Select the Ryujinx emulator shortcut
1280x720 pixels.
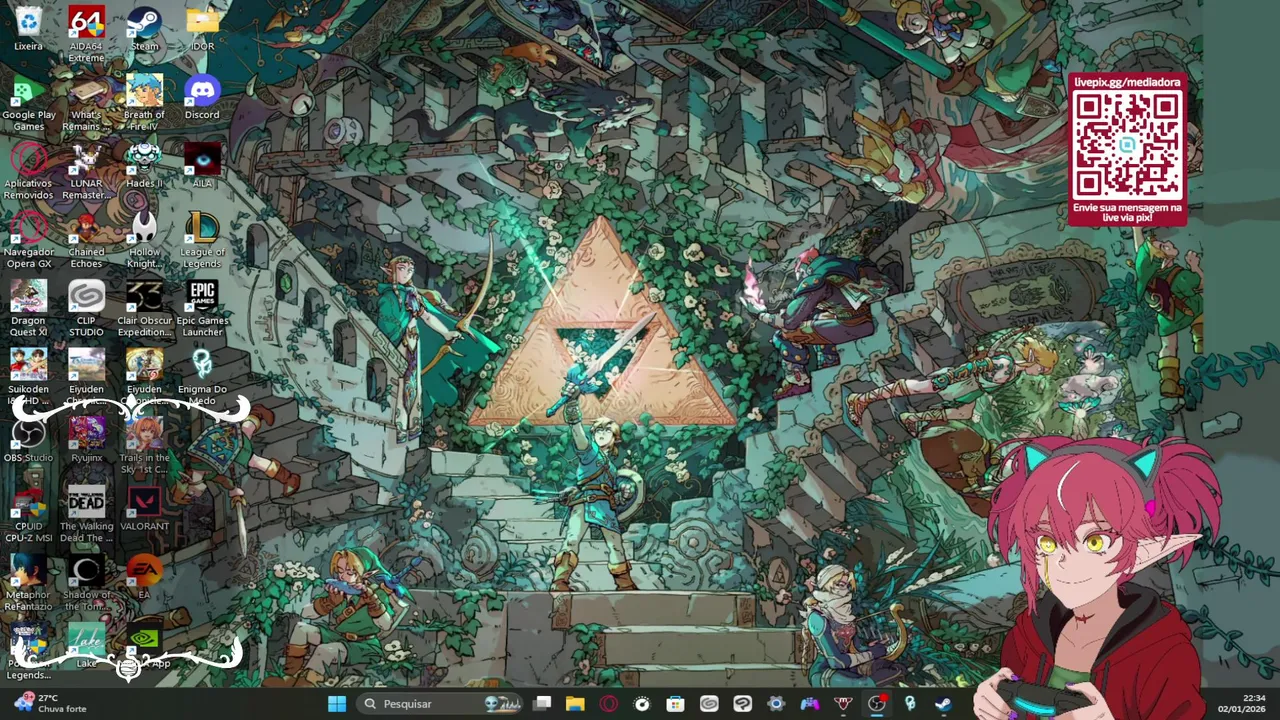[86, 440]
